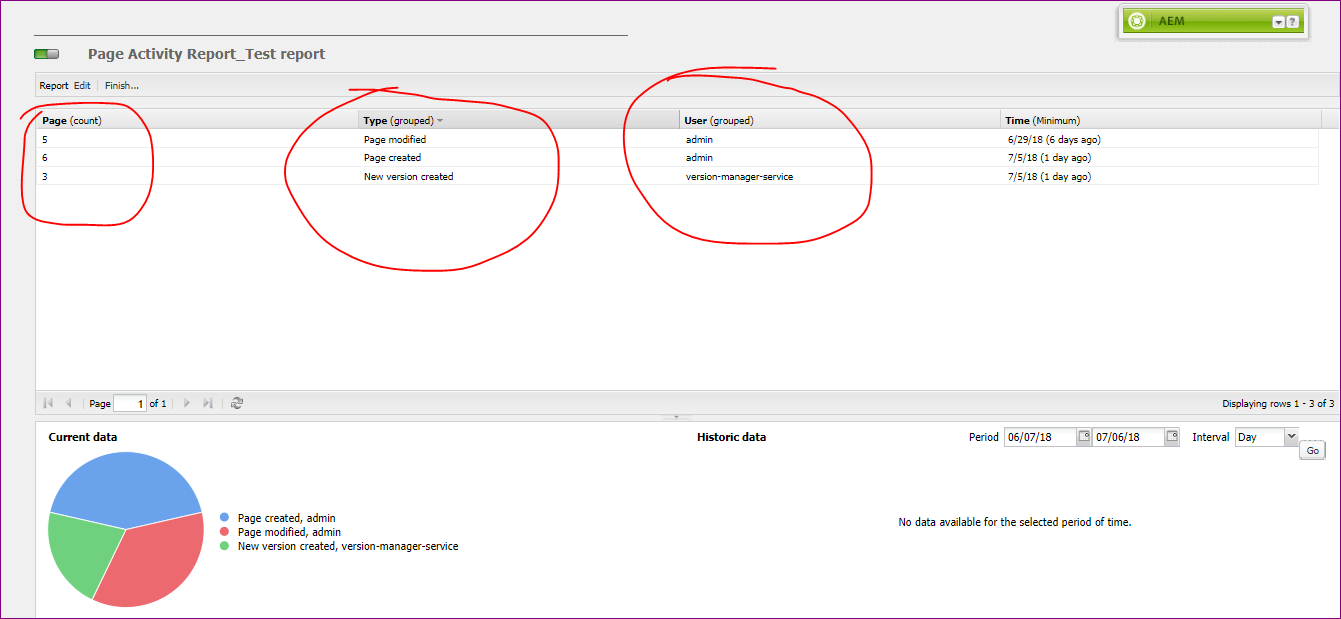The image size is (1341, 619).
Task: Jump to the last page of results
Action: coord(207,403)
